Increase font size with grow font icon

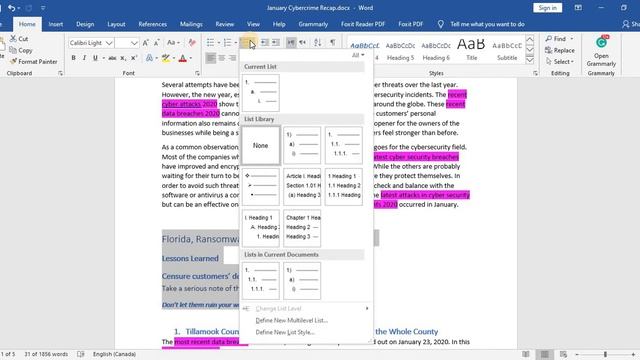(x=146, y=43)
